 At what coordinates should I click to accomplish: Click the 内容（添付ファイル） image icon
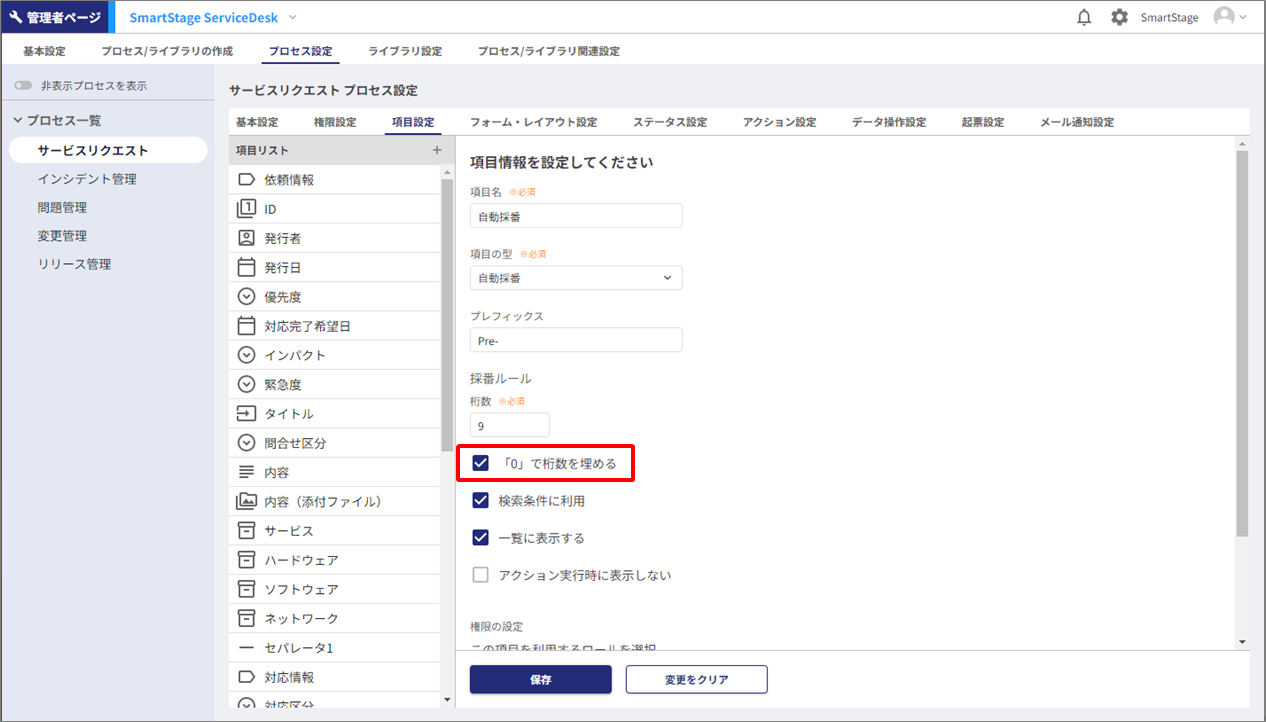point(246,501)
